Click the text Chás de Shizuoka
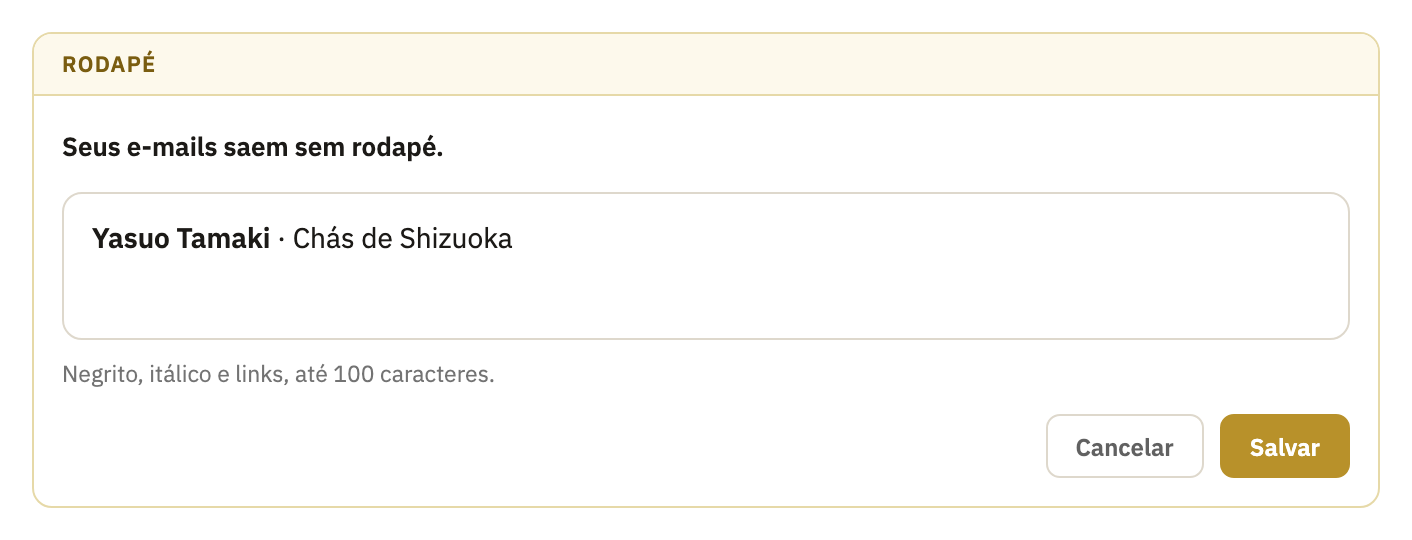The width and height of the screenshot is (1412, 540). 402,239
